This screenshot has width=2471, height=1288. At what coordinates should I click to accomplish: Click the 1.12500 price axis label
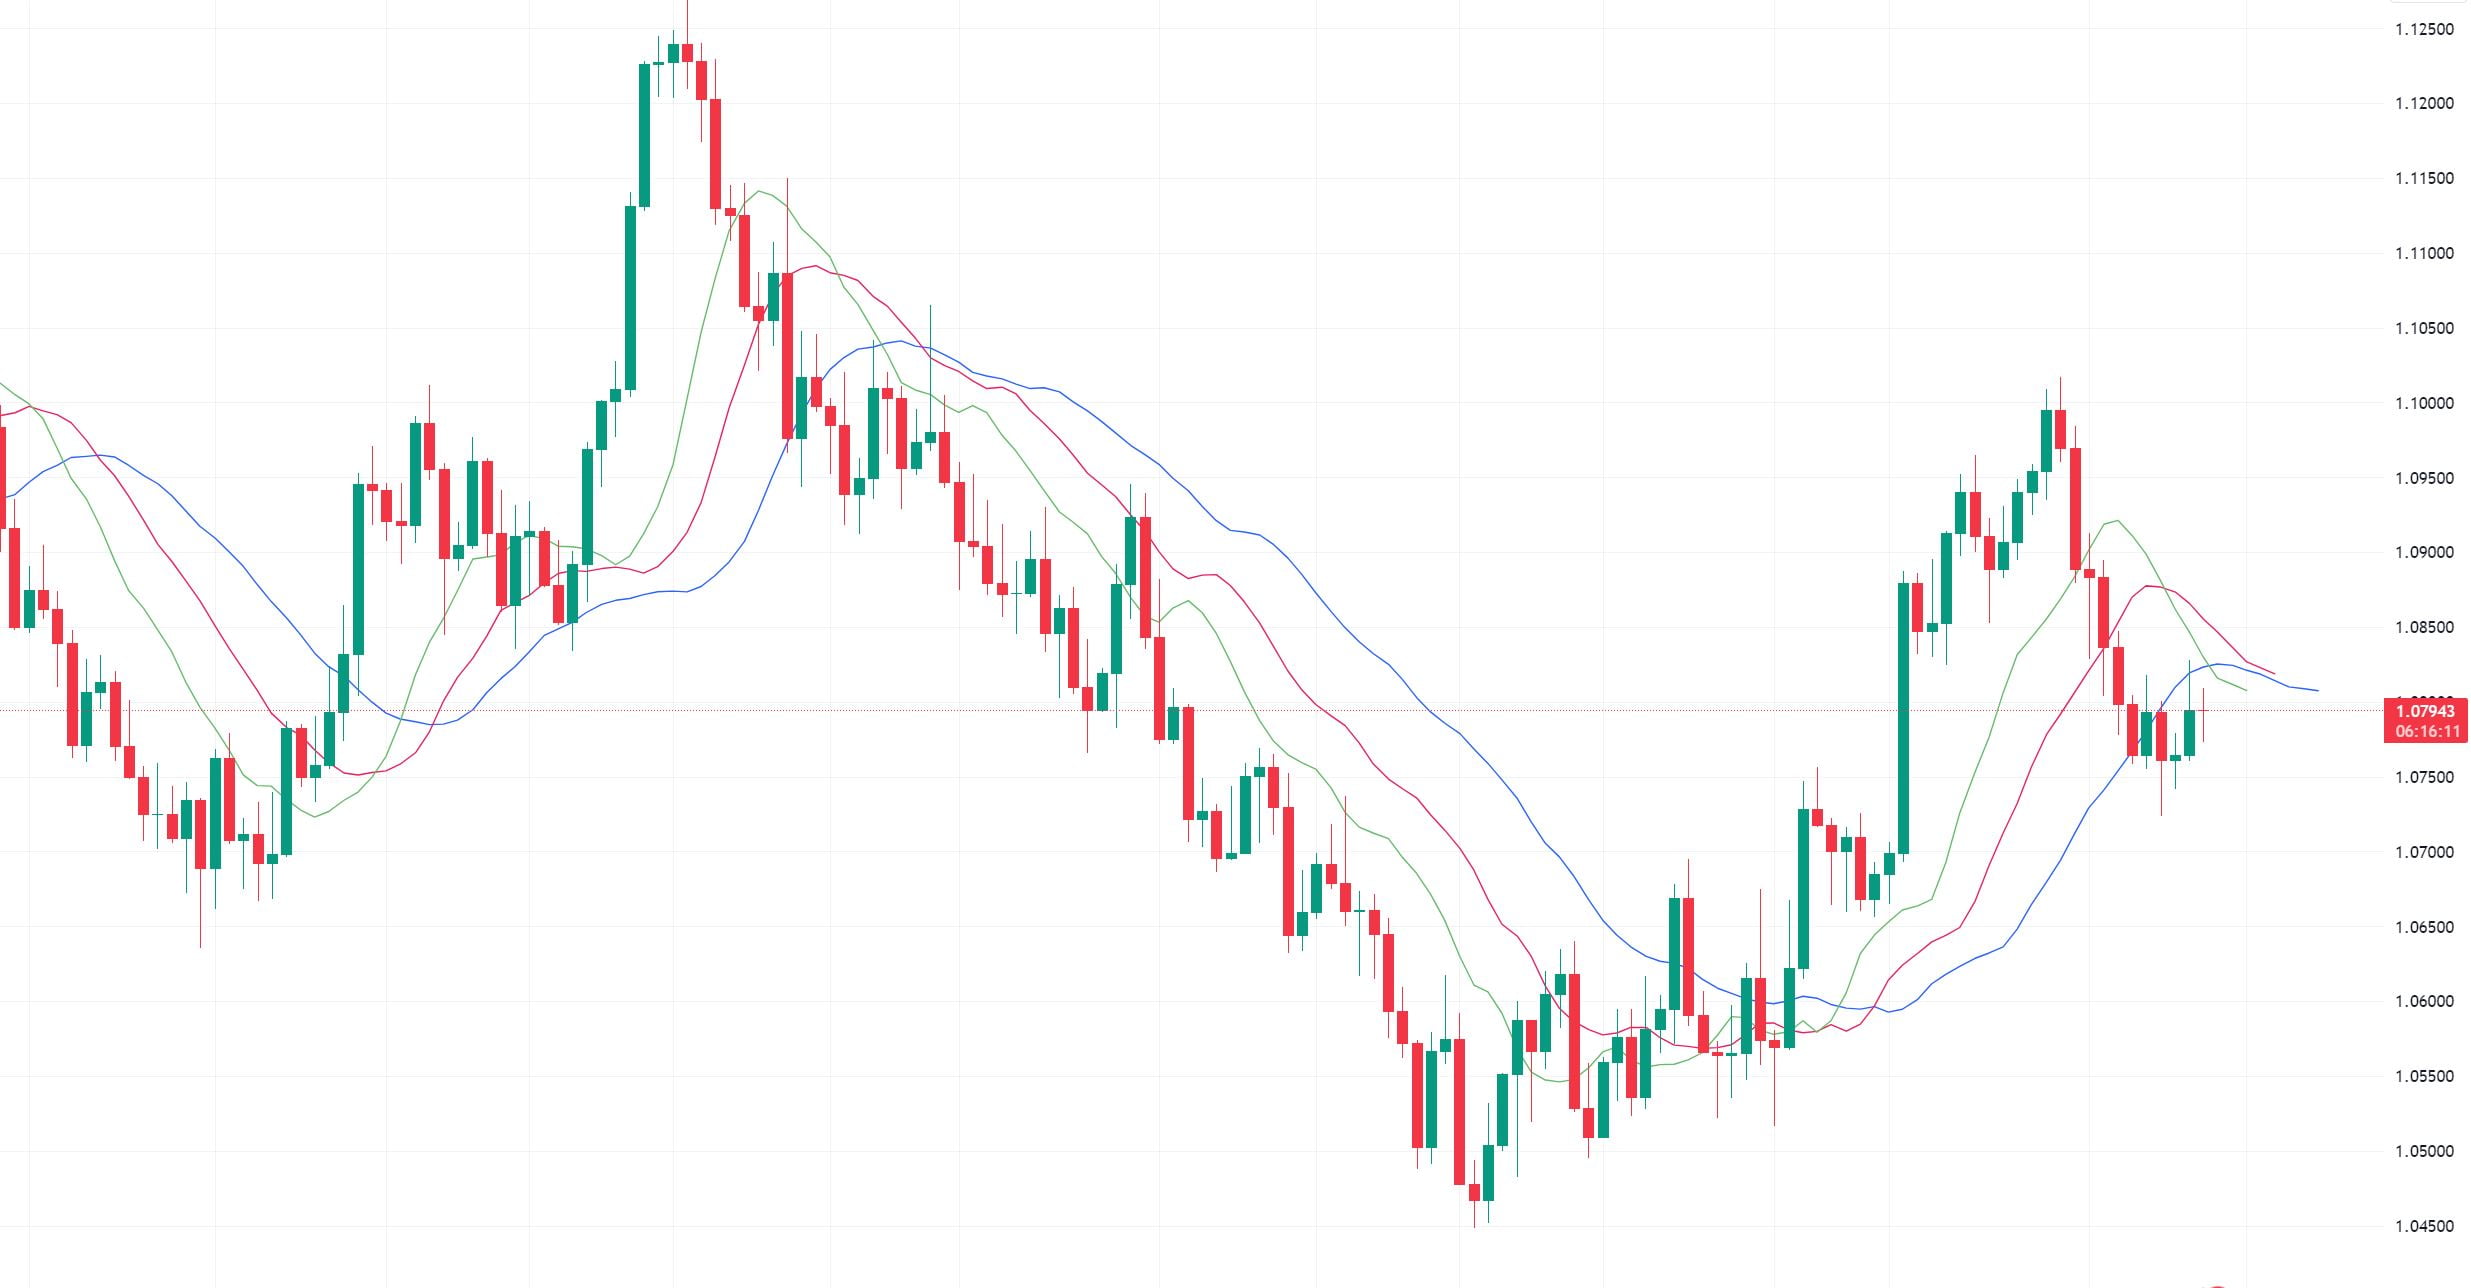[x=2424, y=29]
